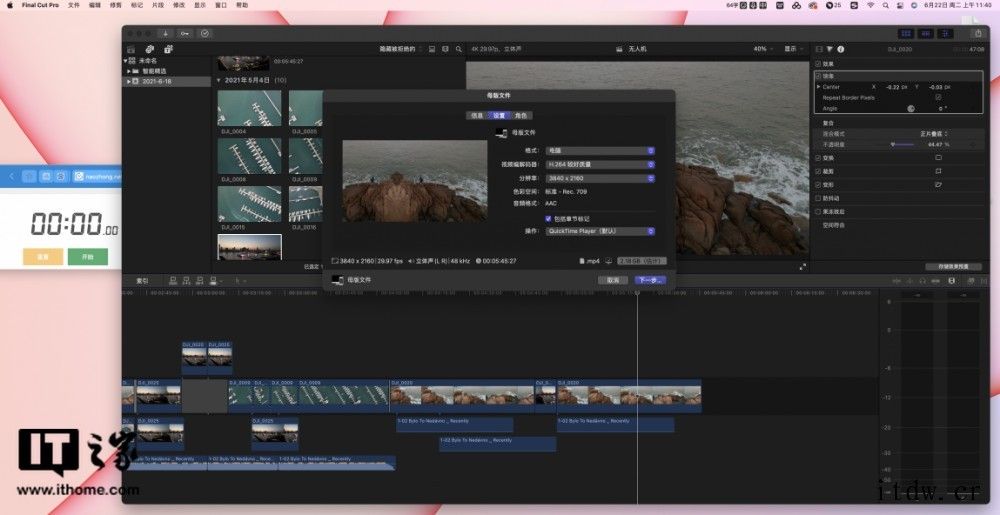Viewport: 1000px width, 515px height.
Task: Click insert clip icon above timeline
Action: 186,280
